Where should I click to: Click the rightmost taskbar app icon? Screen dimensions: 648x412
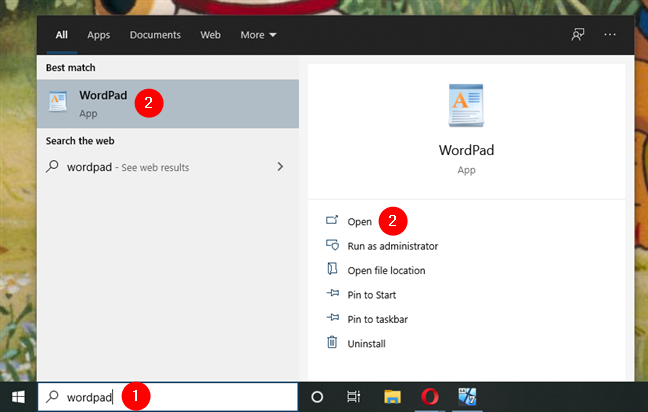[x=466, y=396]
